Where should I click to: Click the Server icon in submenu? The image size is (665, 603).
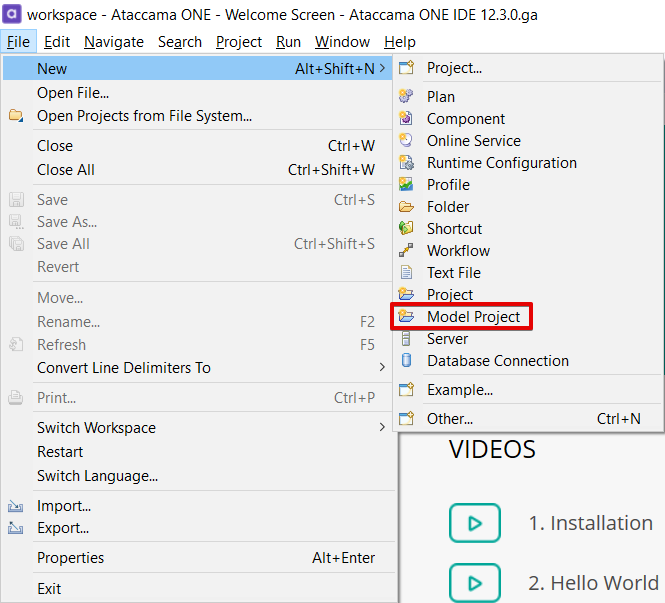[x=406, y=339]
